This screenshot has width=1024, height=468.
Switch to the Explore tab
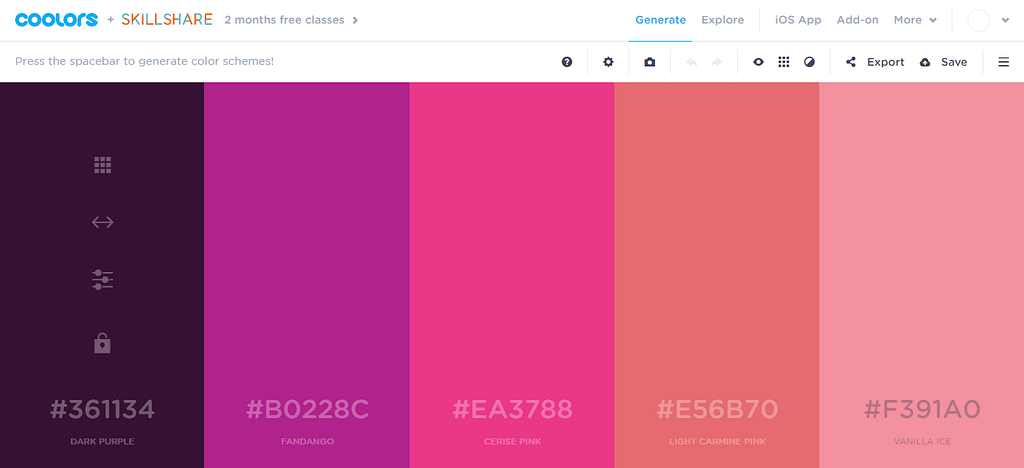(x=722, y=20)
